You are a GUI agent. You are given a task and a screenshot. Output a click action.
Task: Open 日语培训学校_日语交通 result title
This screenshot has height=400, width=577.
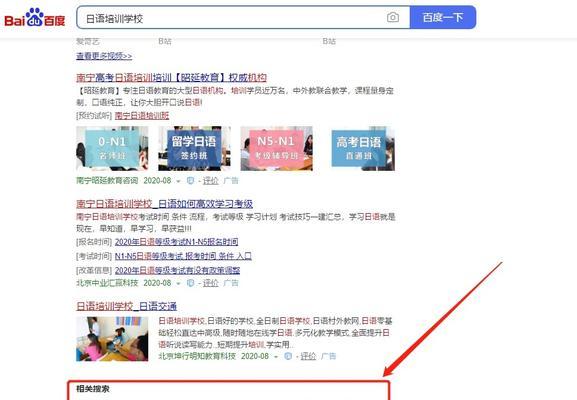127,306
